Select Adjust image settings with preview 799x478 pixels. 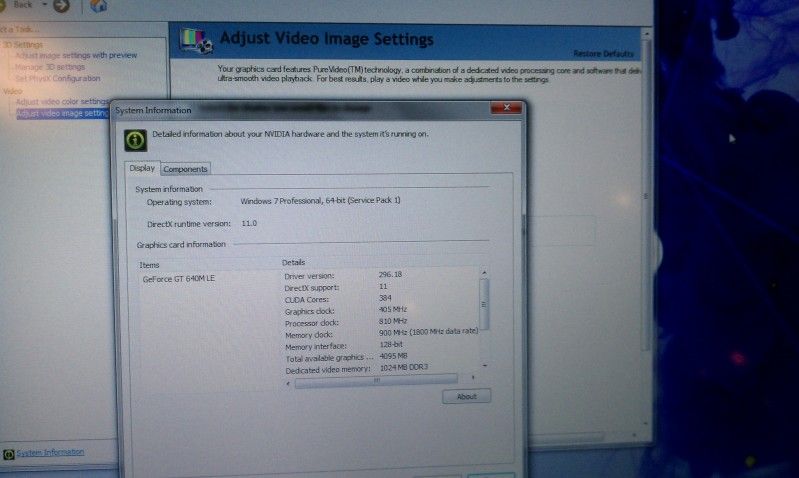pos(76,55)
